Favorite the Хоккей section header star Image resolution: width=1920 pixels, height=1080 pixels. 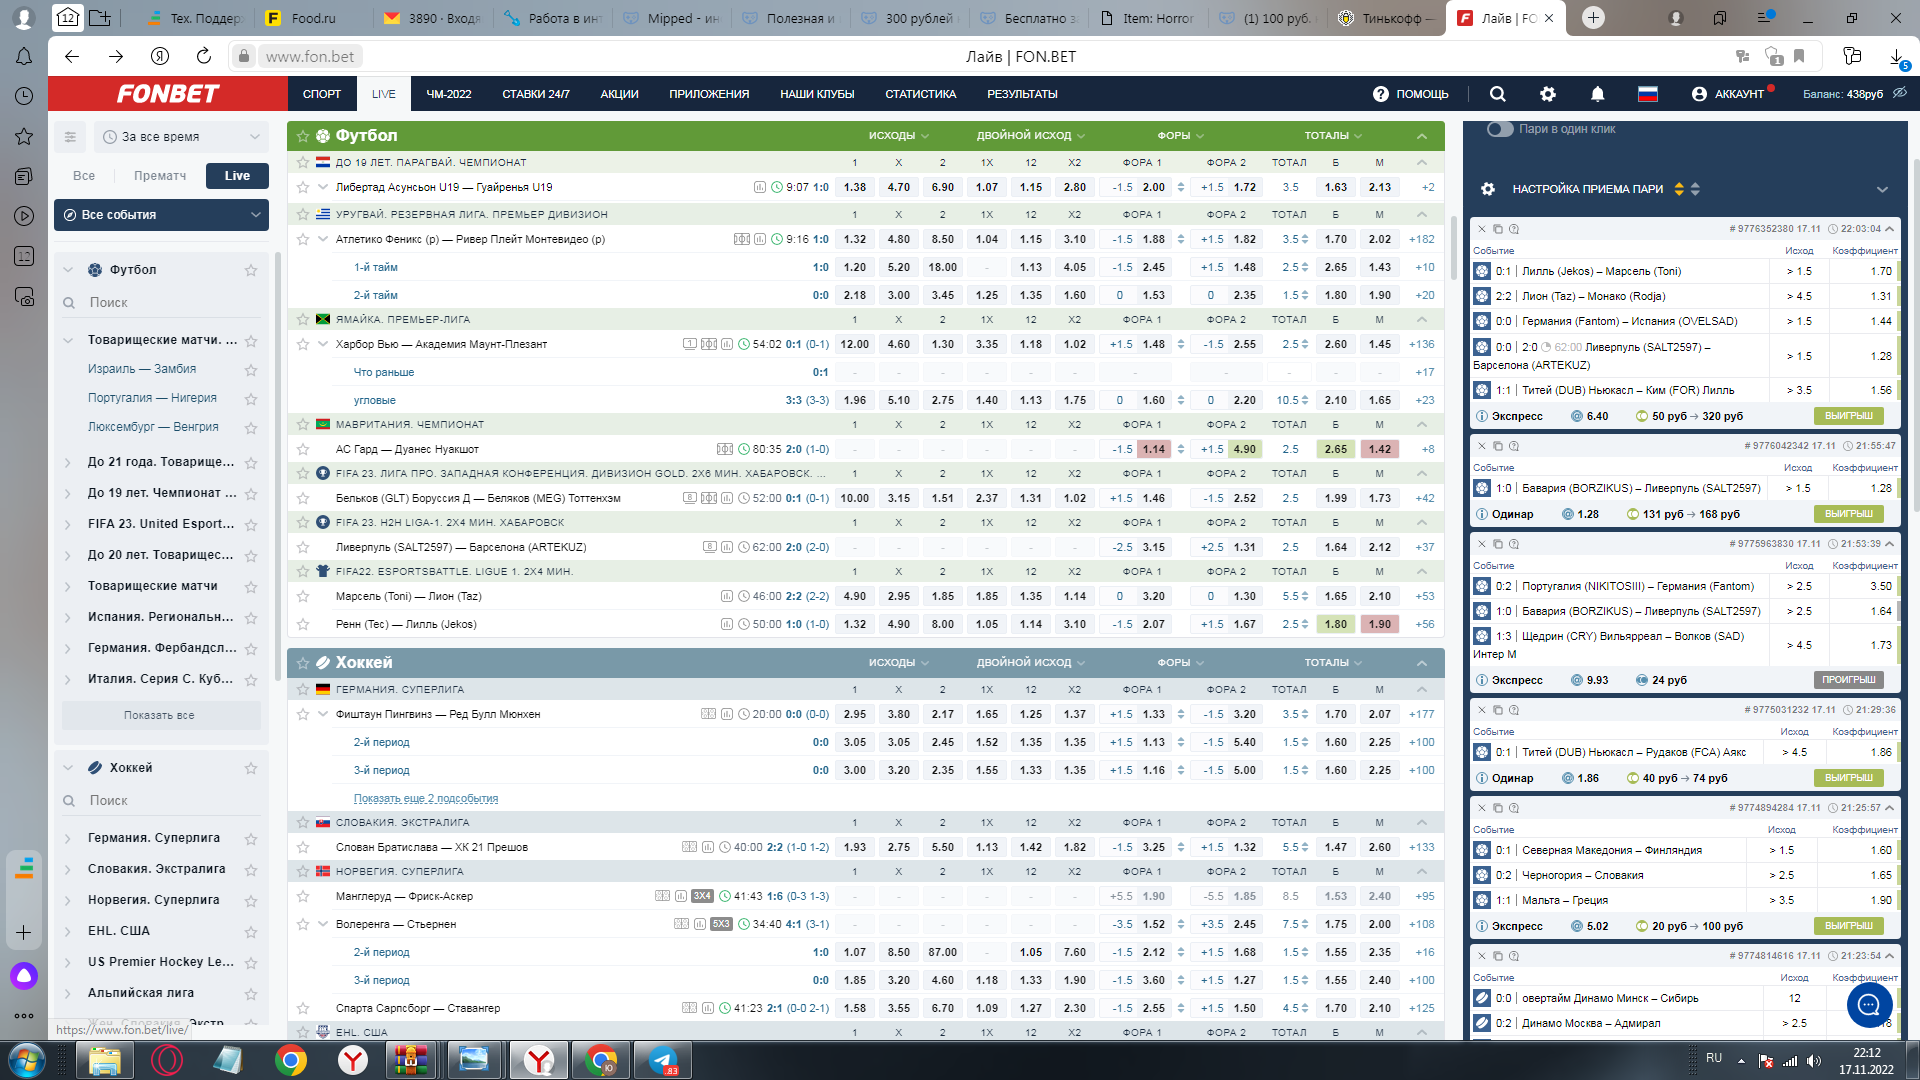[x=303, y=663]
